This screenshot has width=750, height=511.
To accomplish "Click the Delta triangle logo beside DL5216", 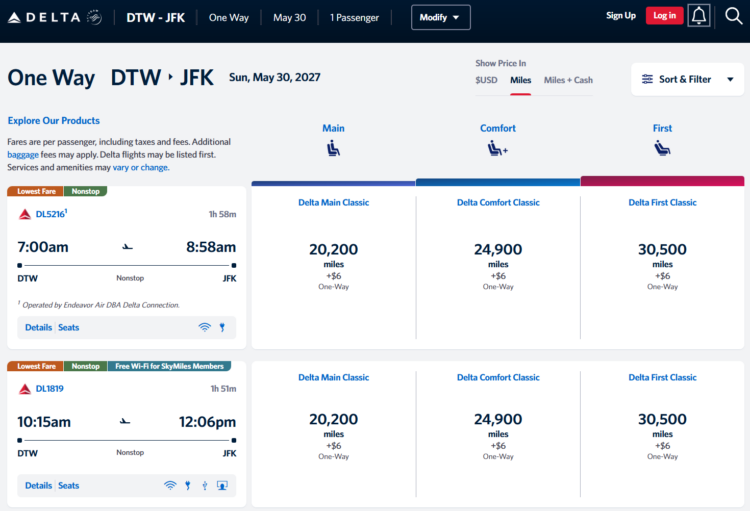I will (24, 214).
